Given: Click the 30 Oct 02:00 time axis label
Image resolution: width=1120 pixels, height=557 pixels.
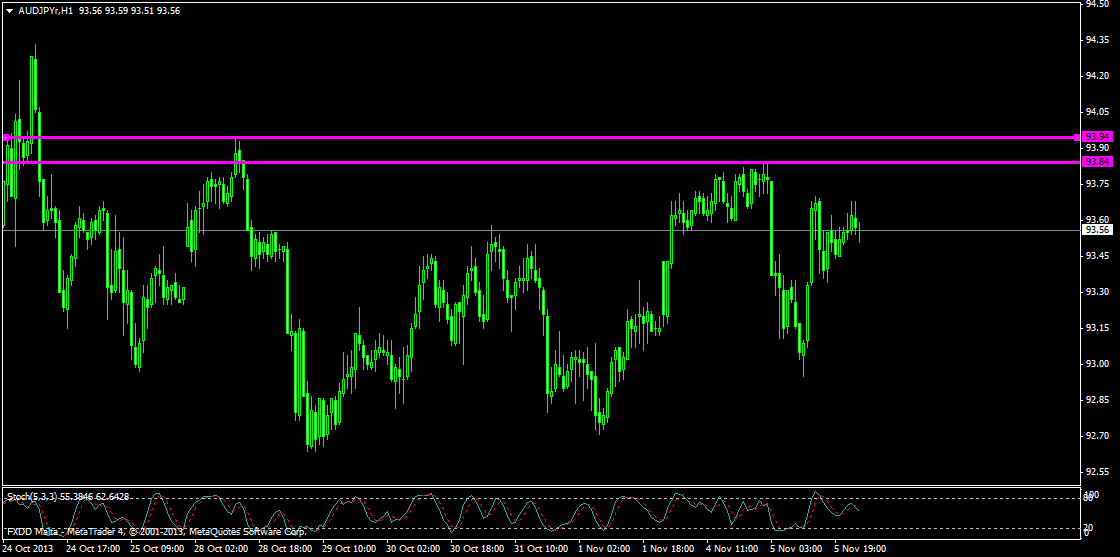Looking at the screenshot, I should [413, 549].
